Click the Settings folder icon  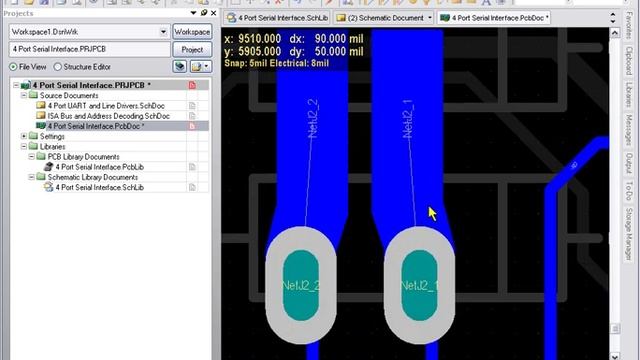(x=33, y=136)
